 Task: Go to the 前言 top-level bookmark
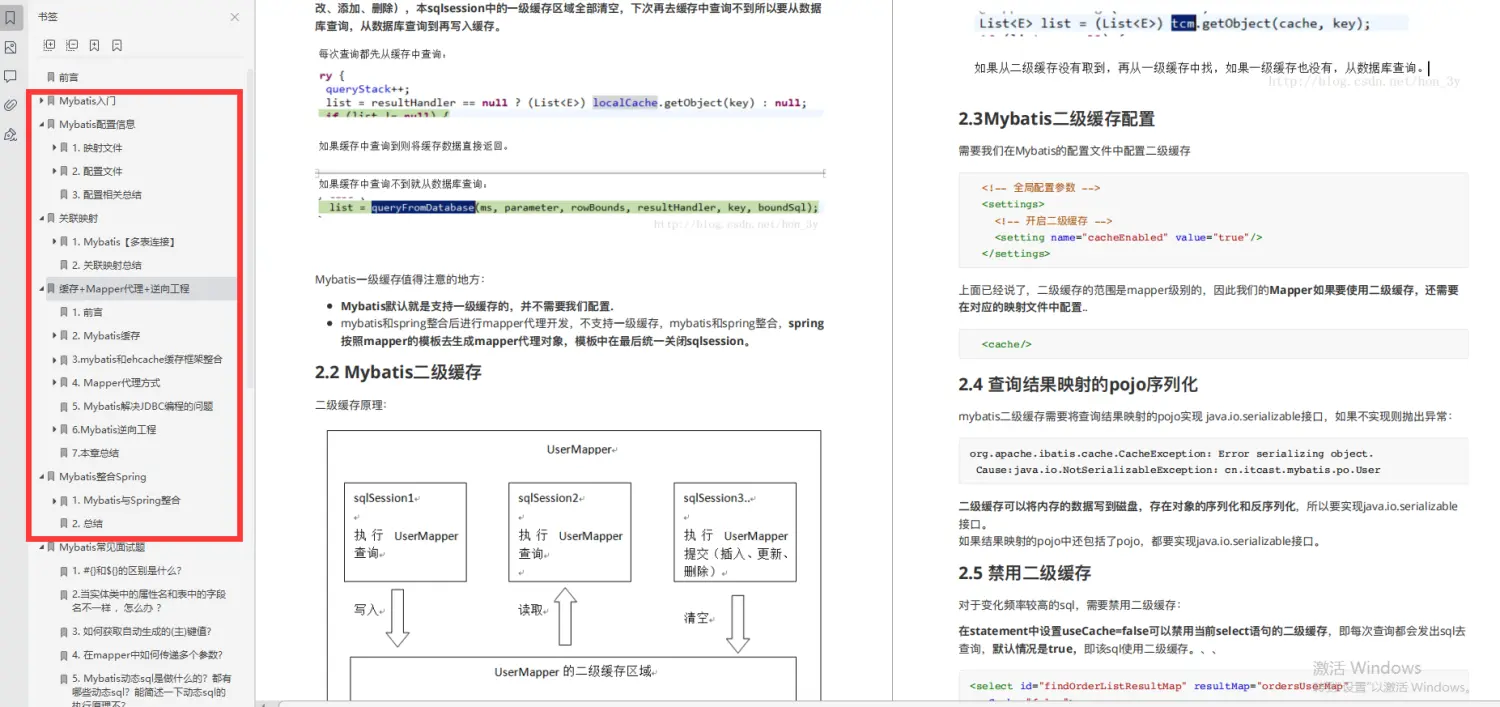click(x=68, y=77)
